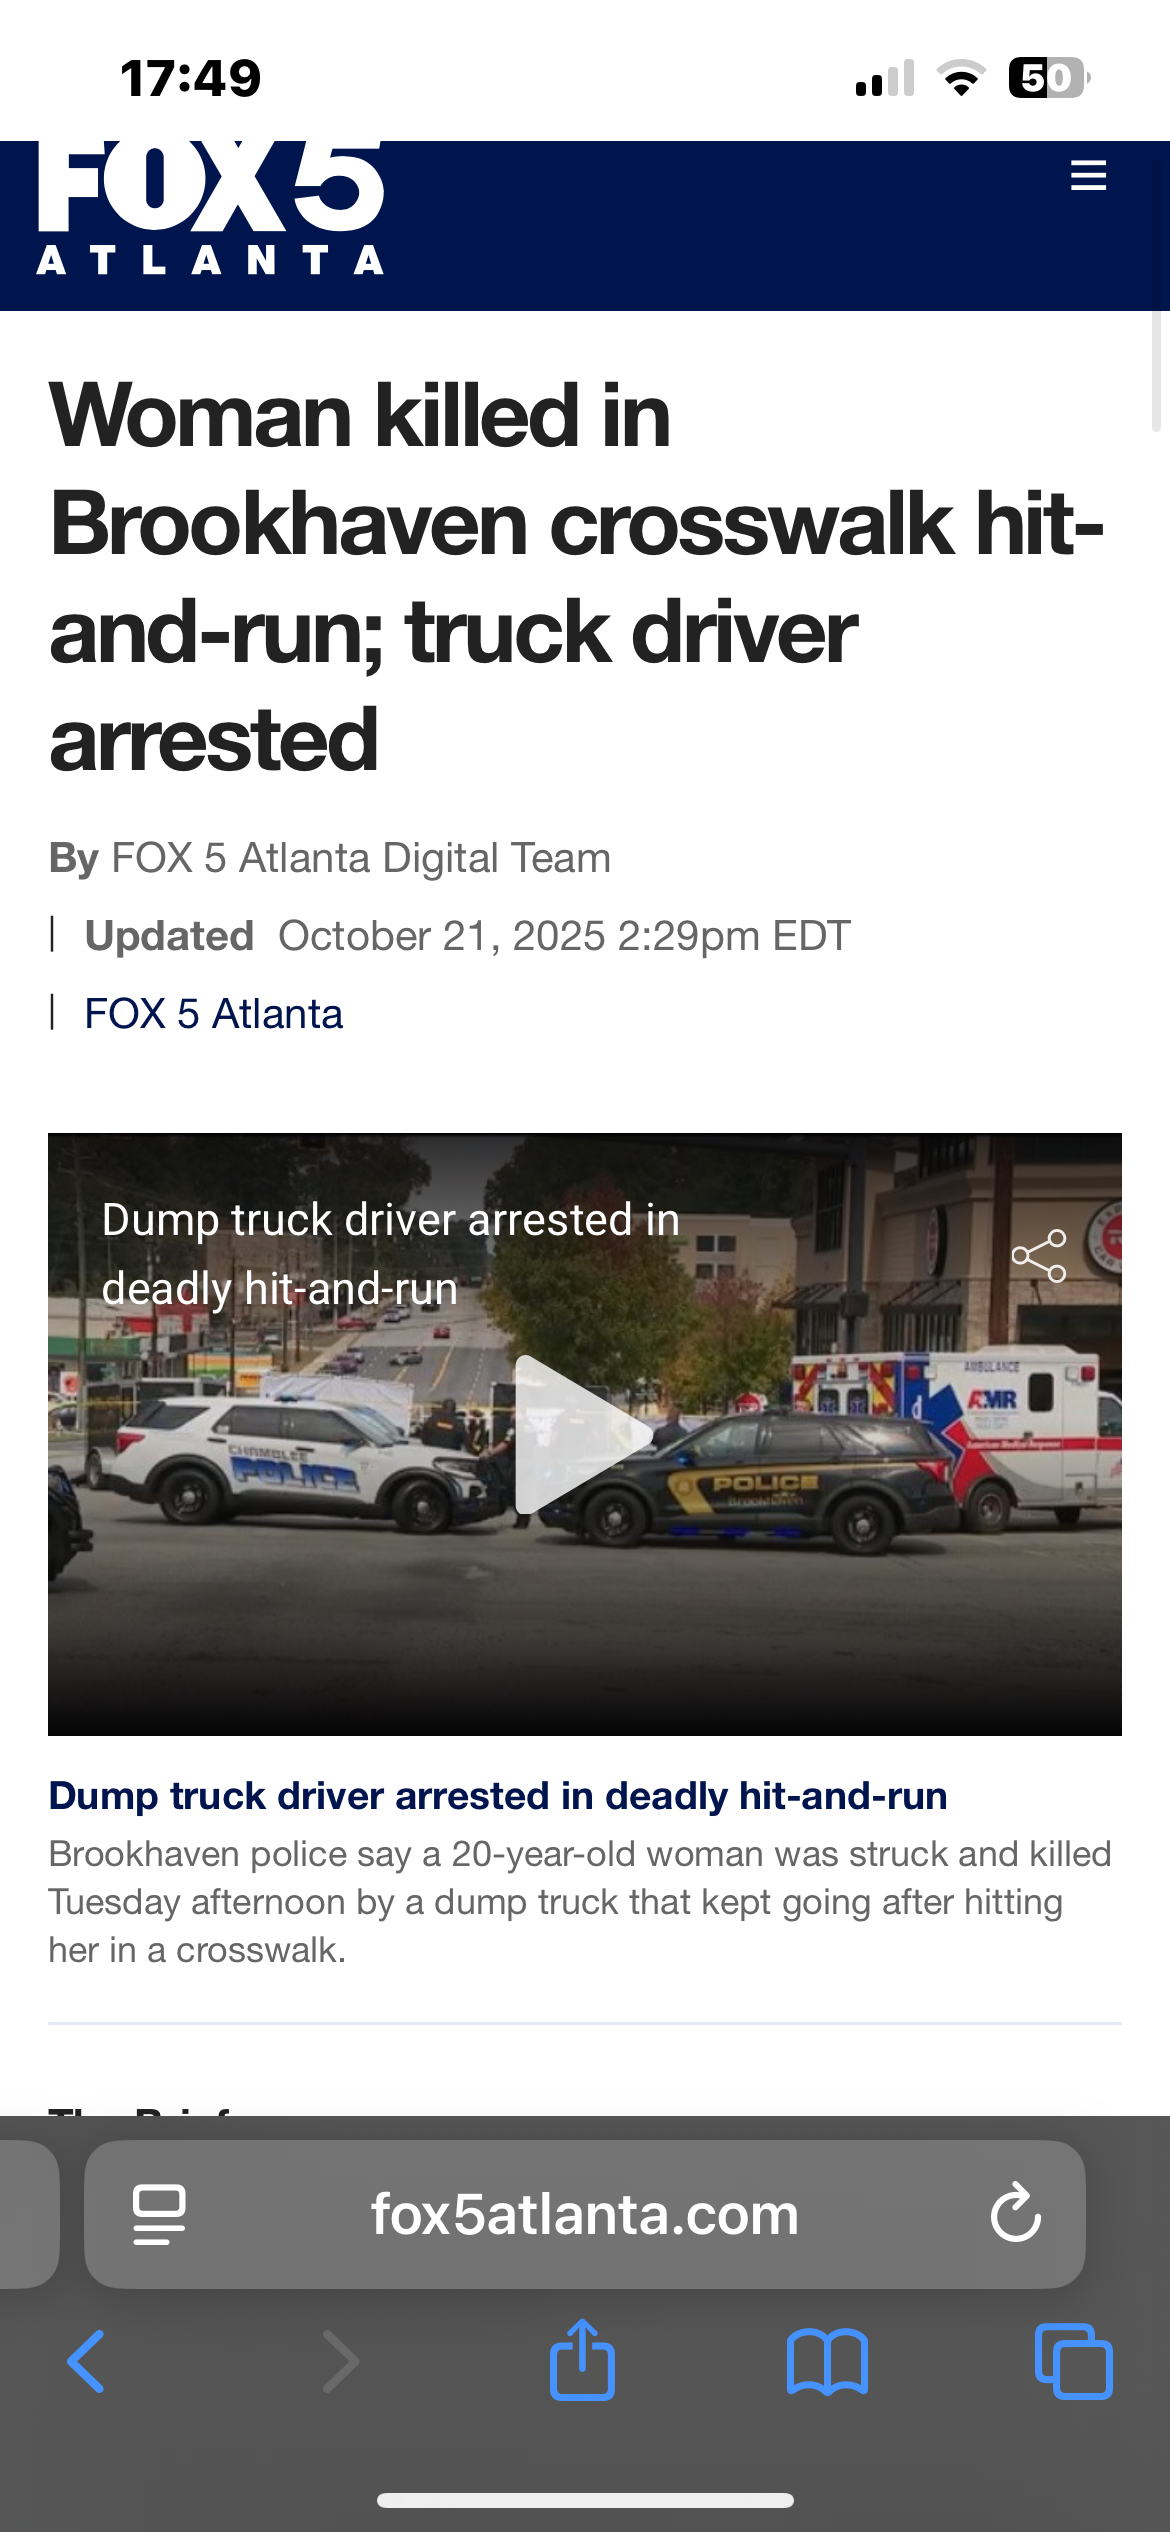Open Safari bookmarks book icon
The image size is (1170, 2532).
827,2362
